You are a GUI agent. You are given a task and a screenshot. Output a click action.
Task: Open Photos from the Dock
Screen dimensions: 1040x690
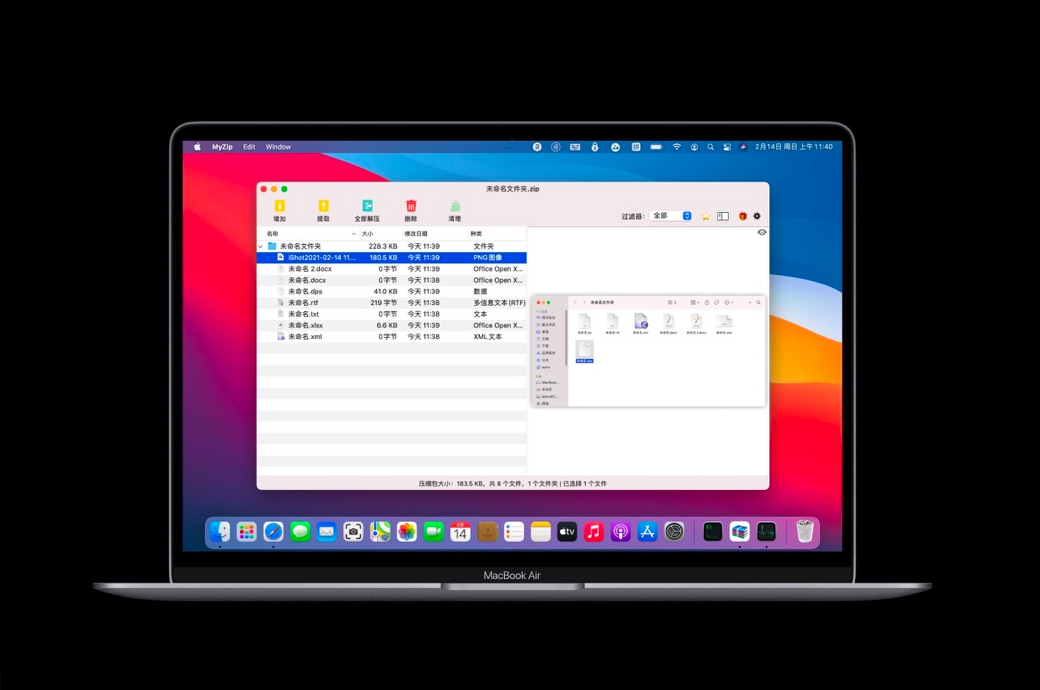407,531
